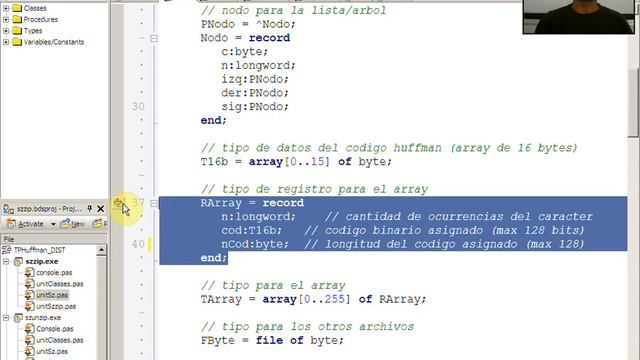Image resolution: width=640 pixels, height=360 pixels.
Task: Click the szzip.exe project icon
Action: point(18,262)
